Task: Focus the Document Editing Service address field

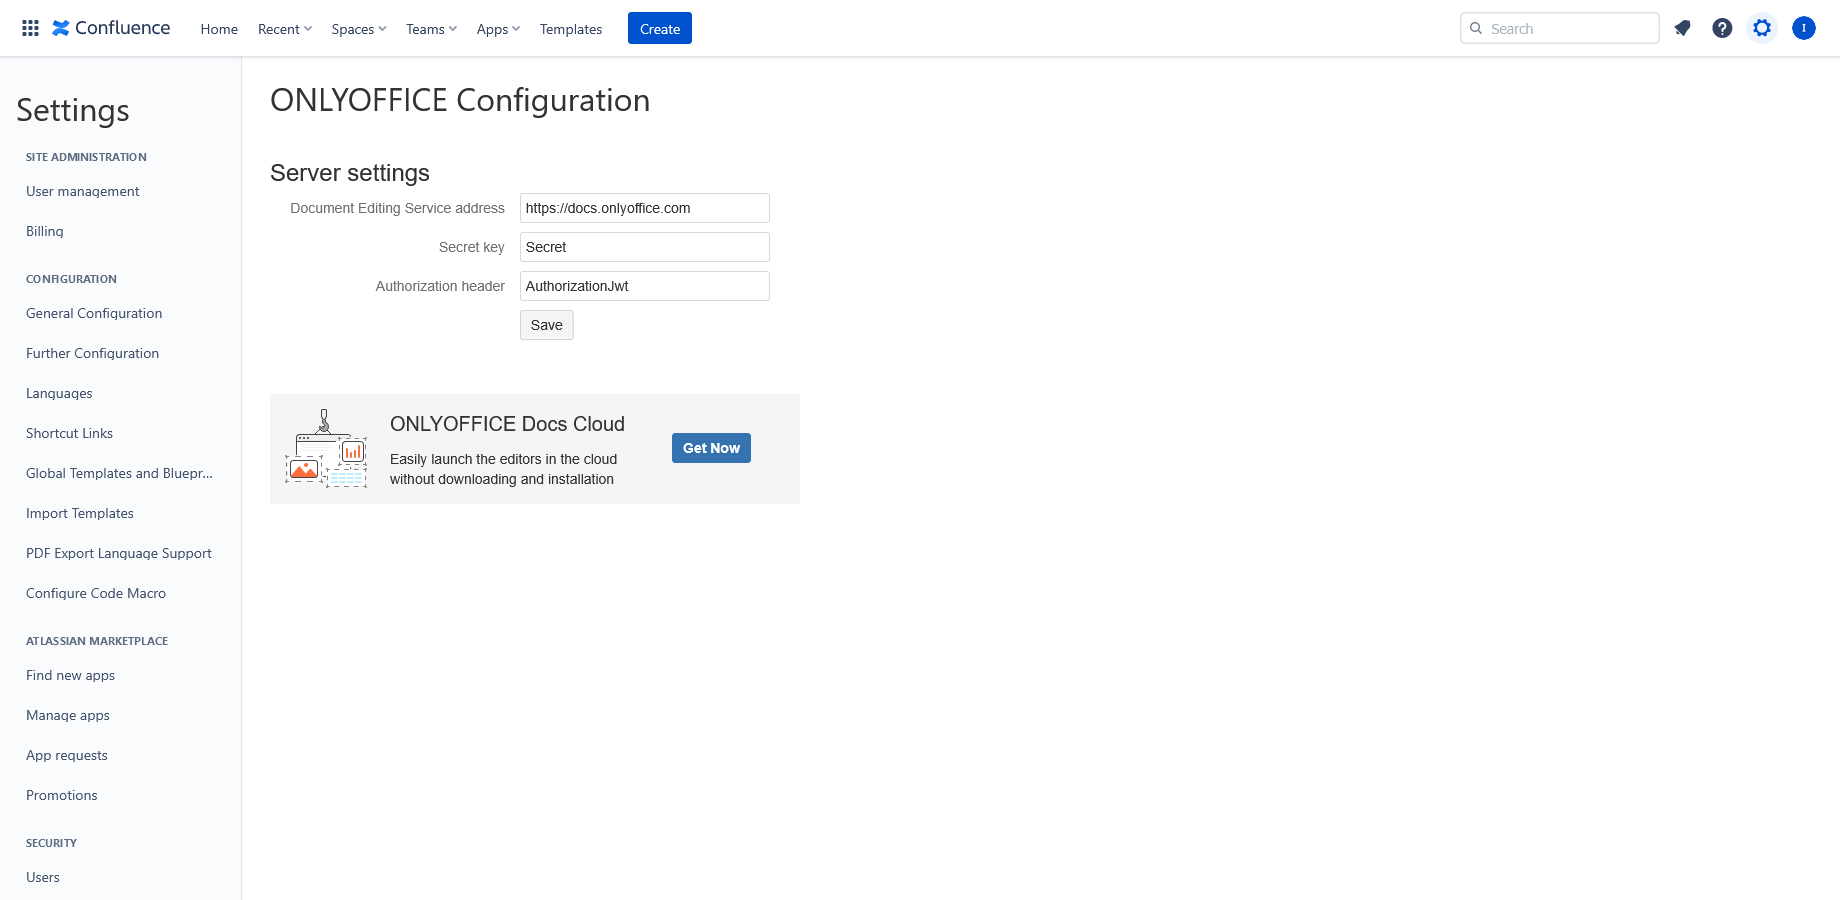Action: click(645, 208)
